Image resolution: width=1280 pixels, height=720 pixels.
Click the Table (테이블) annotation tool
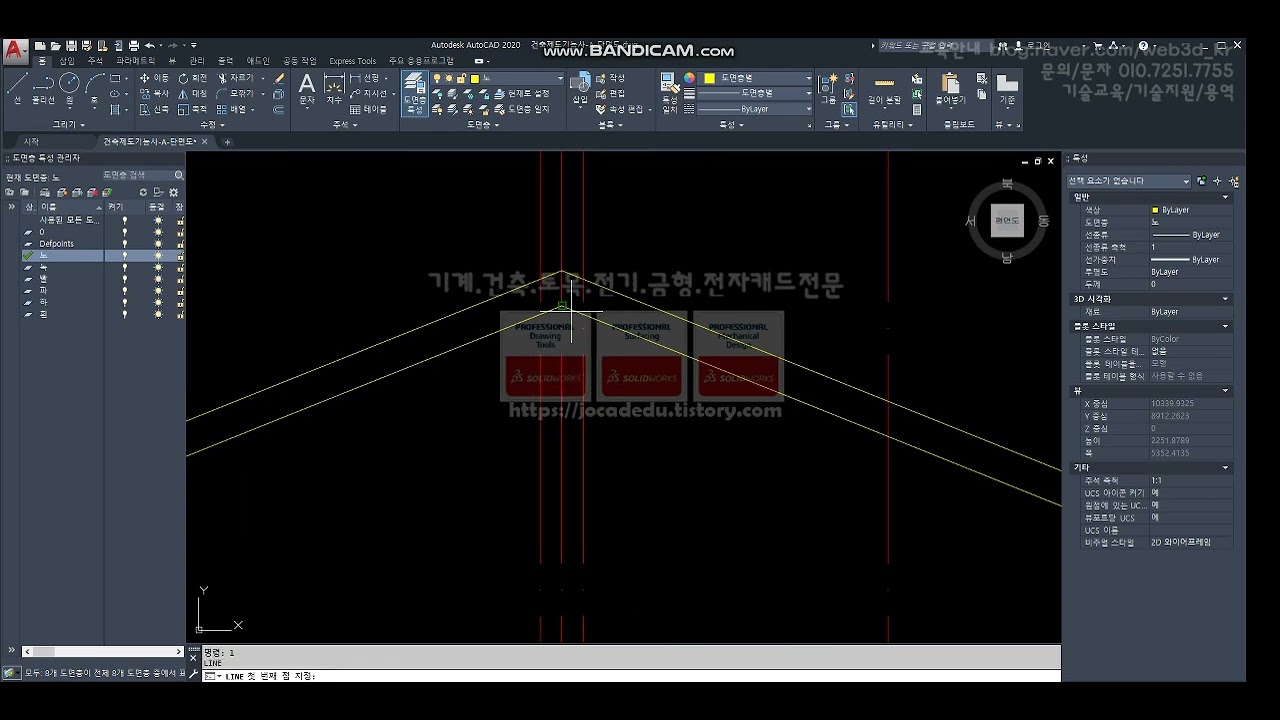click(x=369, y=109)
